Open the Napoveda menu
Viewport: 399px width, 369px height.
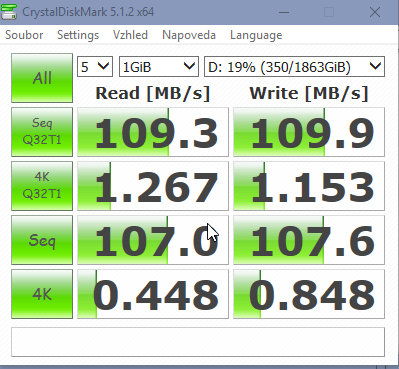[189, 35]
